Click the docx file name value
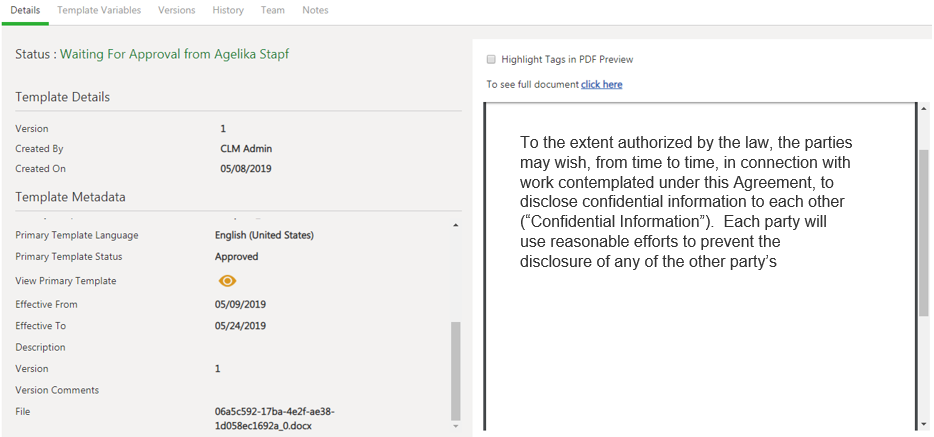 pos(275,418)
